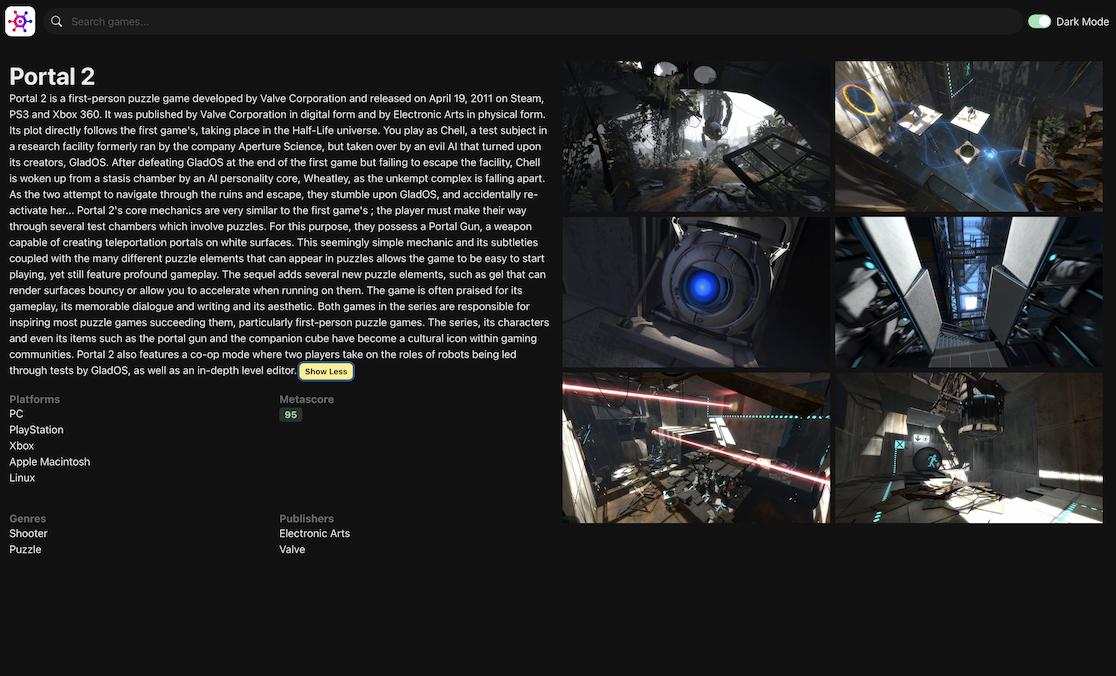The width and height of the screenshot is (1116, 676).
Task: Open the orange portal screenshot thumbnail
Action: tap(969, 136)
